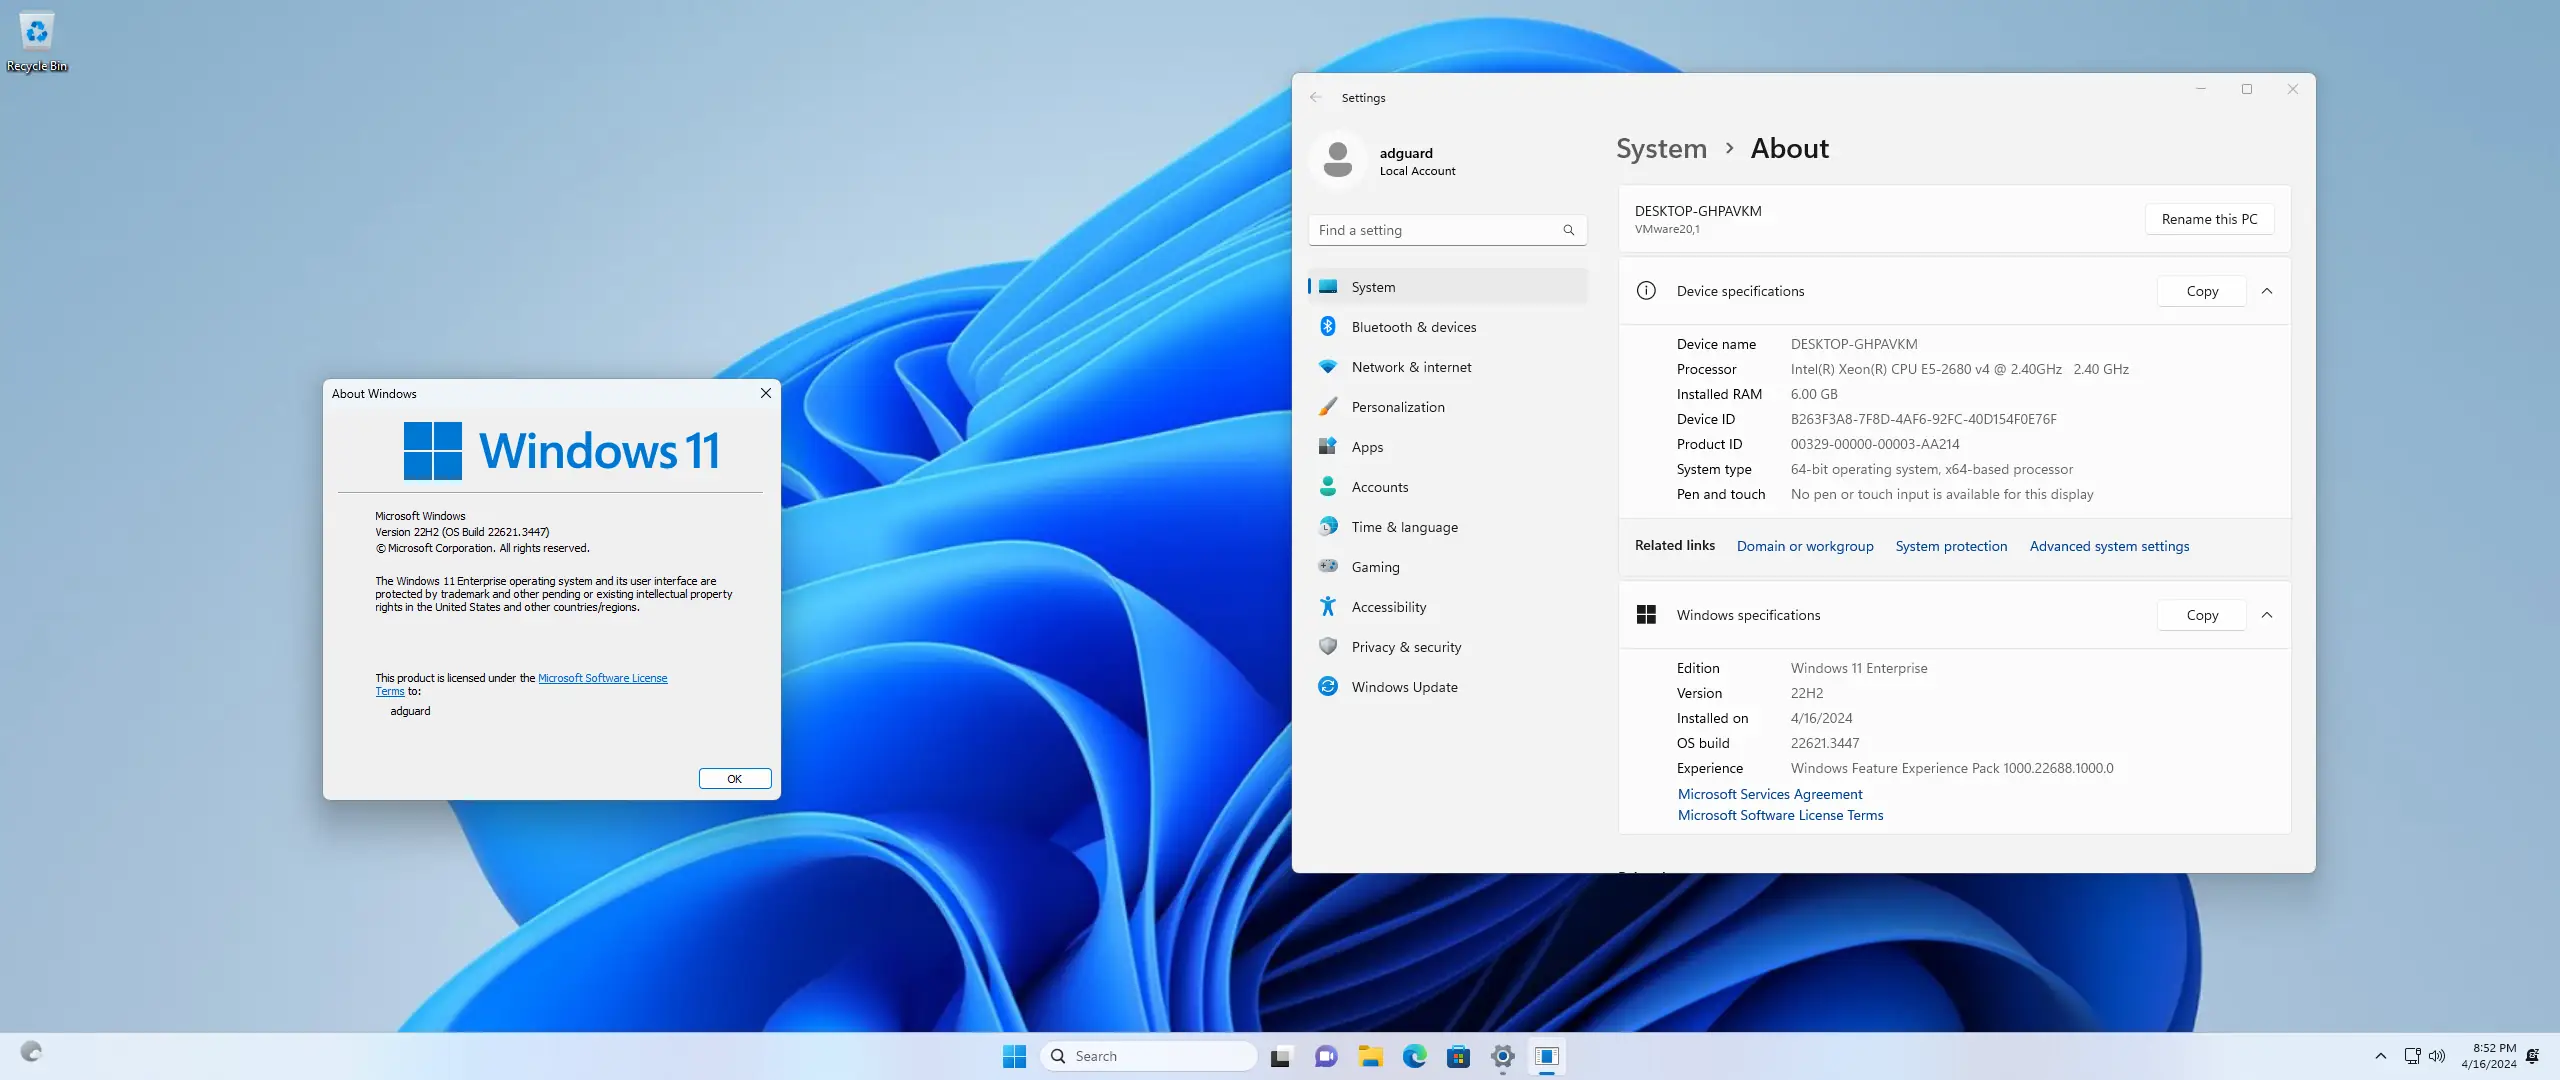Open Advanced system settings link
The width and height of the screenshot is (2560, 1080).
pos(2109,546)
